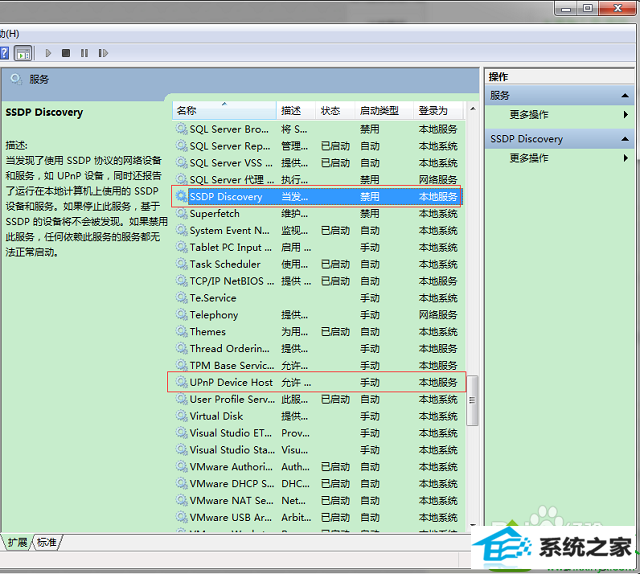Click the blue Help toolbar icon

(4, 53)
